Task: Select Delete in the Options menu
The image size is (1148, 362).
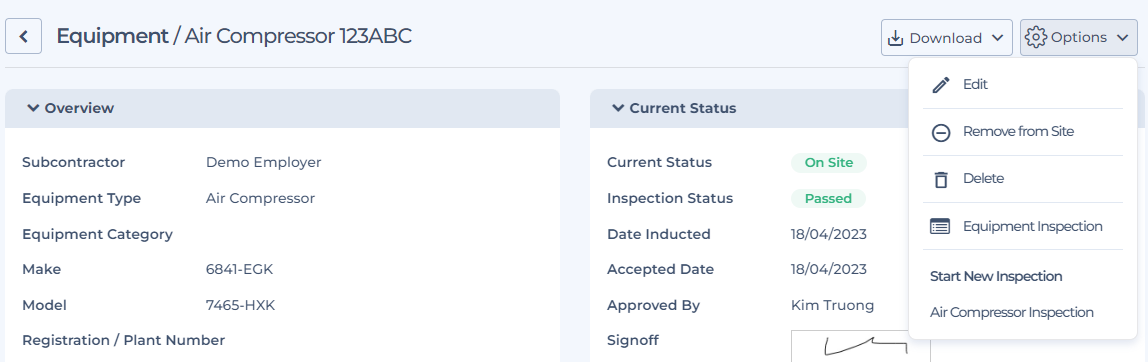Action: (x=1023, y=179)
